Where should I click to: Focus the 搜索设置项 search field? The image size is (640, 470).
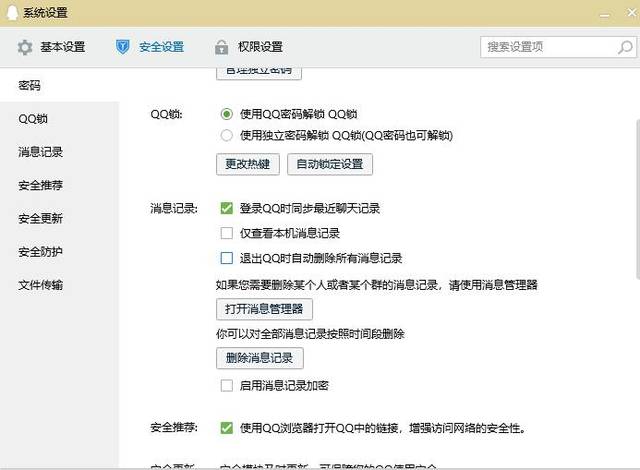tap(558, 47)
